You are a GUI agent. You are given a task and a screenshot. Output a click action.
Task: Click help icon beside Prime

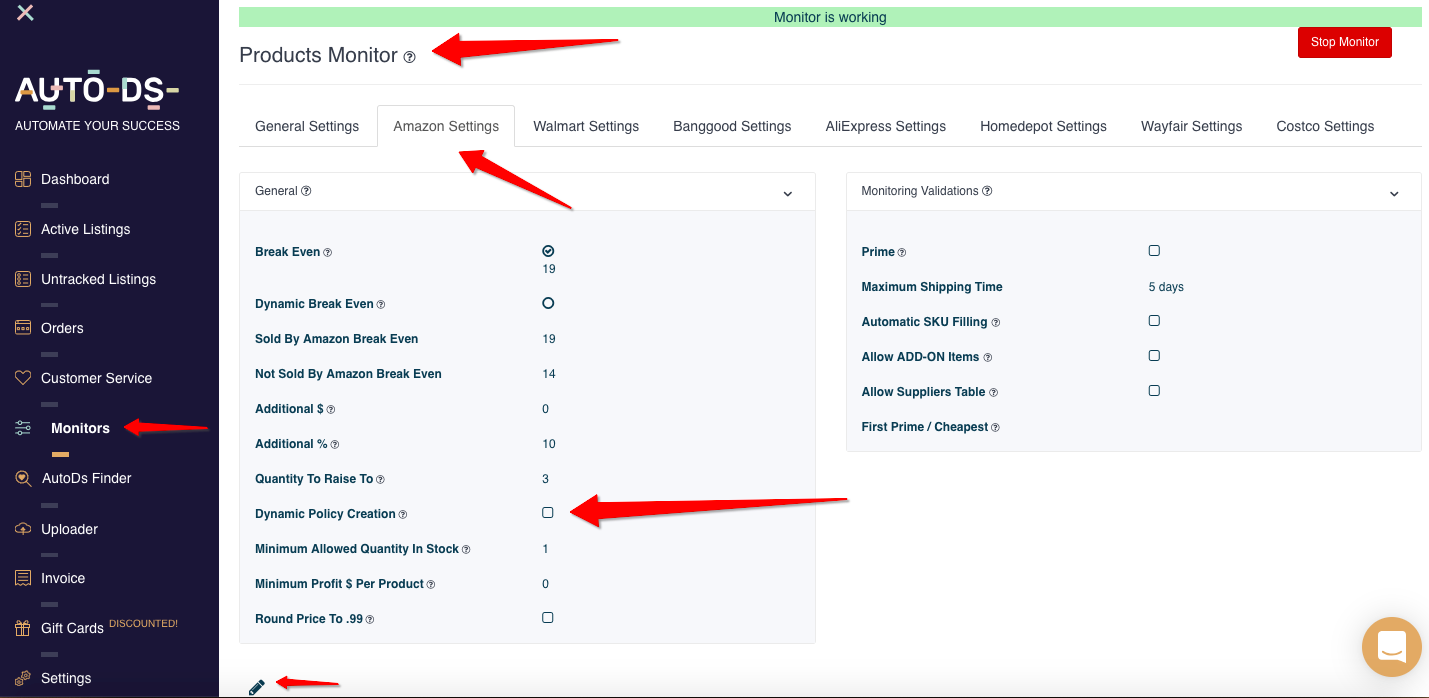click(902, 253)
